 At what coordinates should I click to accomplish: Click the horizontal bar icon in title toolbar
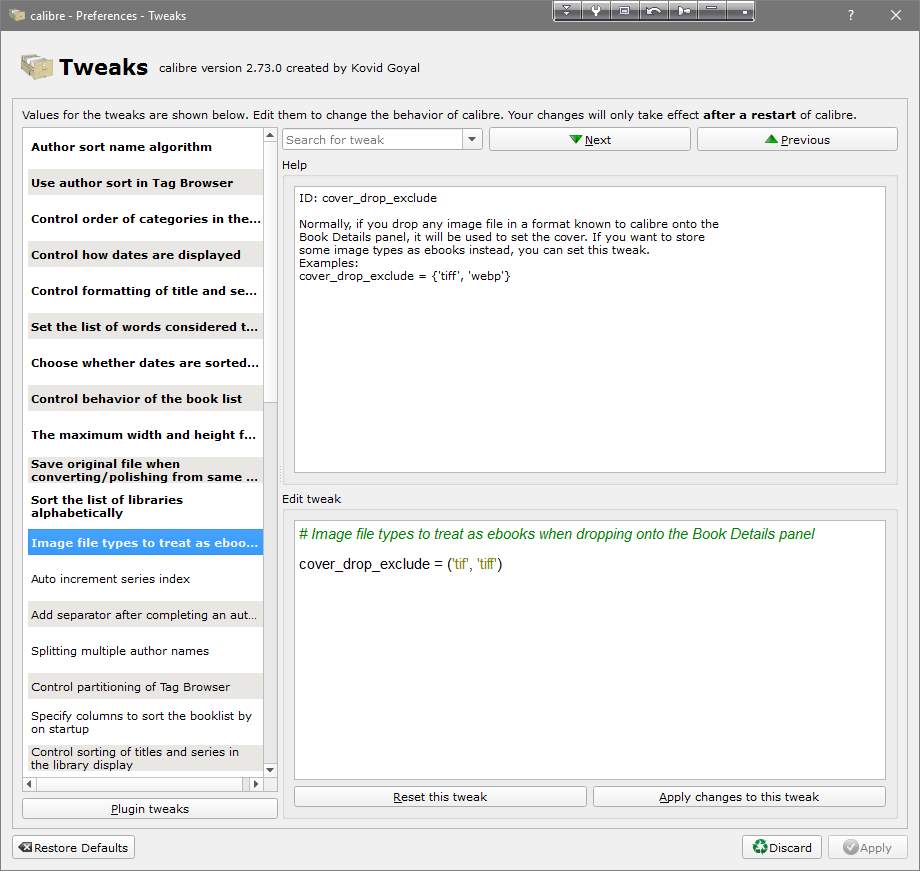click(711, 11)
